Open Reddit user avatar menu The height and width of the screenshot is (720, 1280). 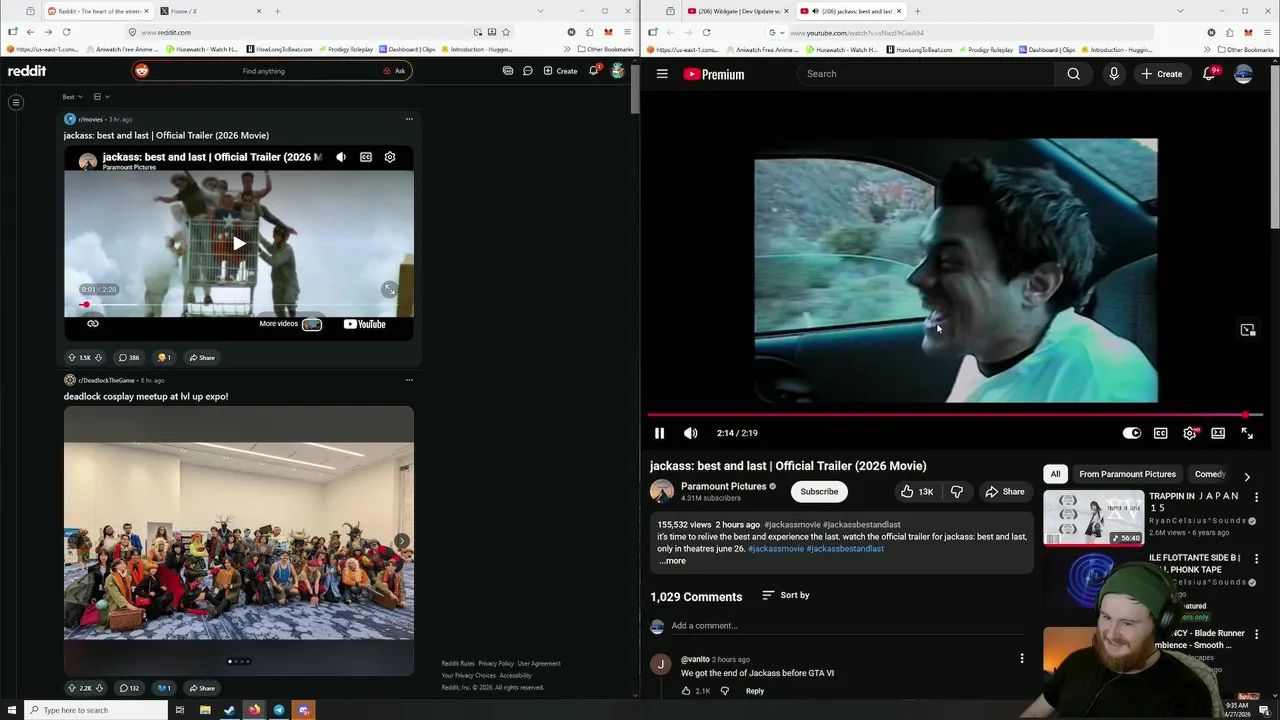618,71
